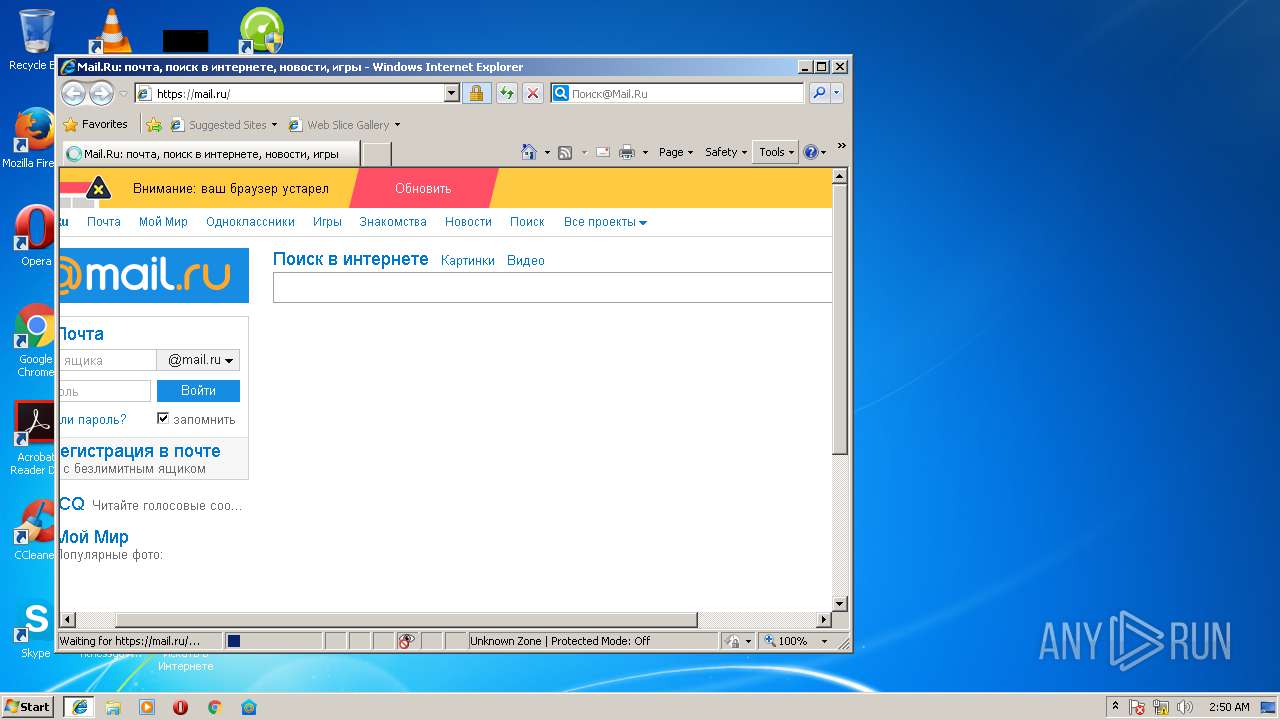Viewport: 1280px width, 720px height.
Task: Open the popup blocker status icon
Action: point(406,641)
